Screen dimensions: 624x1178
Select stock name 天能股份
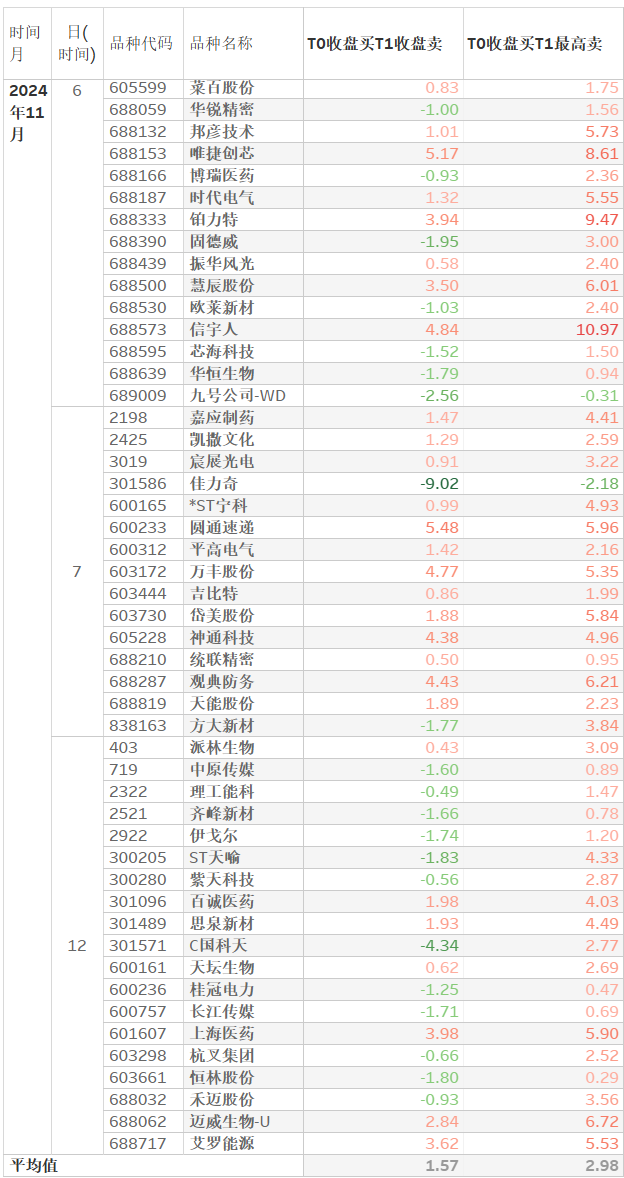tap(222, 704)
